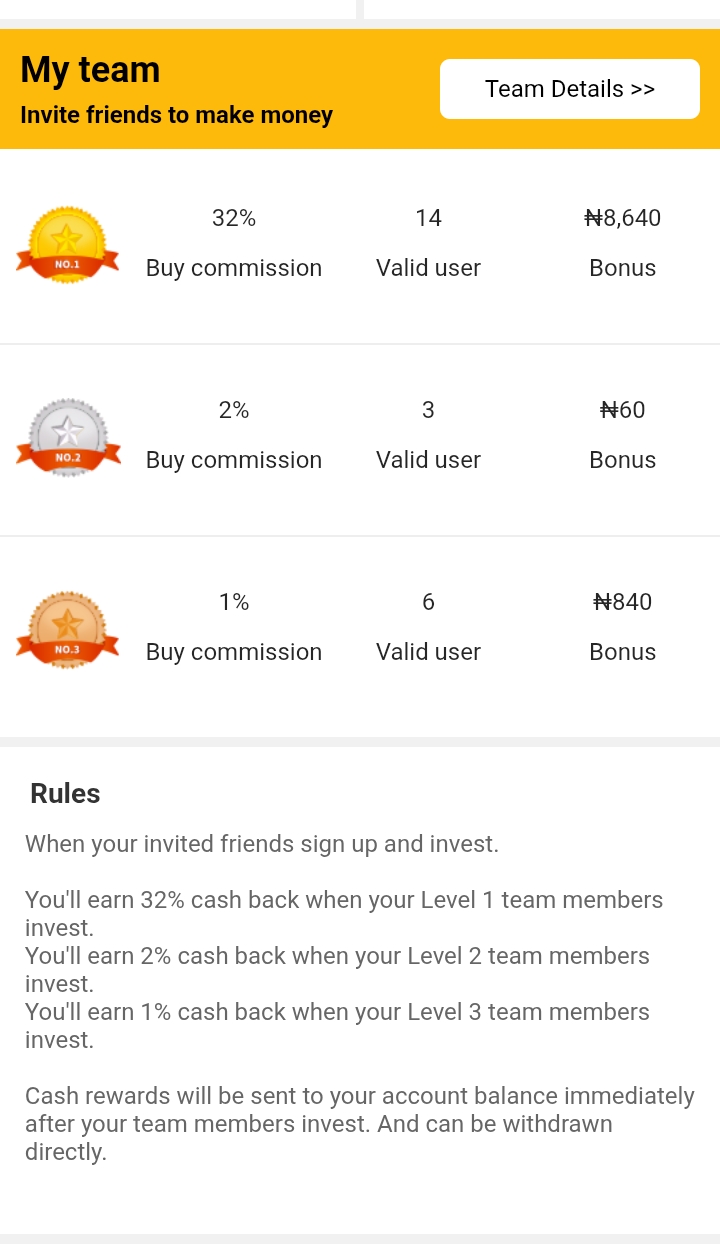Click the Rules heading
The image size is (720, 1244).
[x=65, y=793]
